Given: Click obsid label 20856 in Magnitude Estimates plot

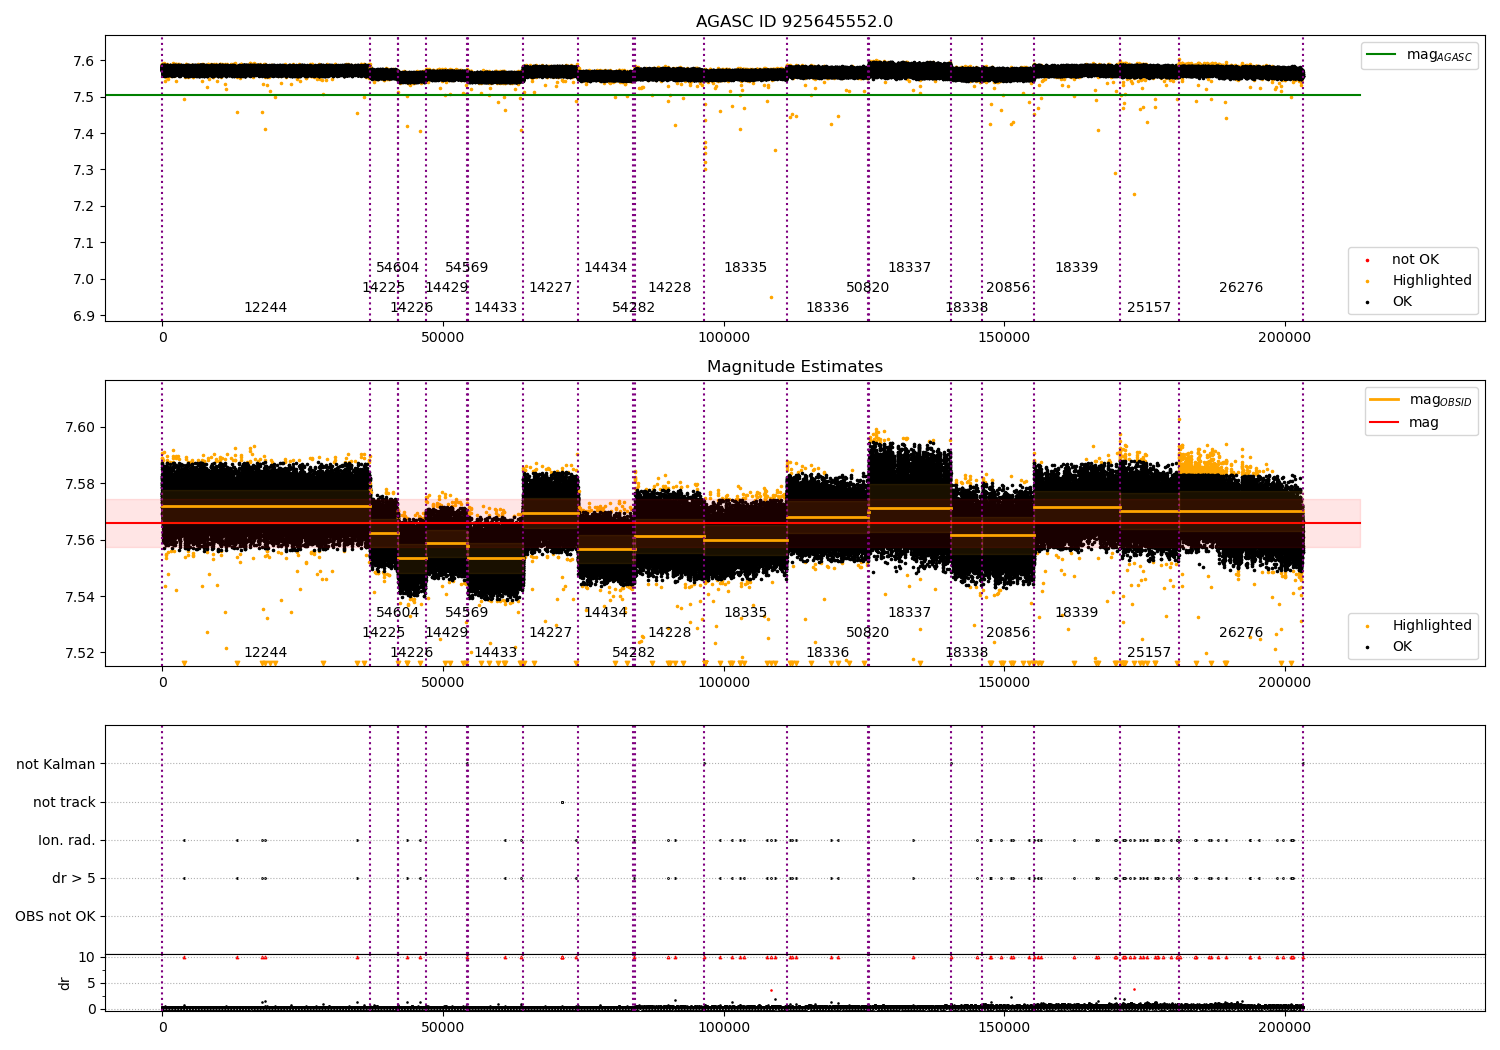Looking at the screenshot, I should click(x=1008, y=633).
